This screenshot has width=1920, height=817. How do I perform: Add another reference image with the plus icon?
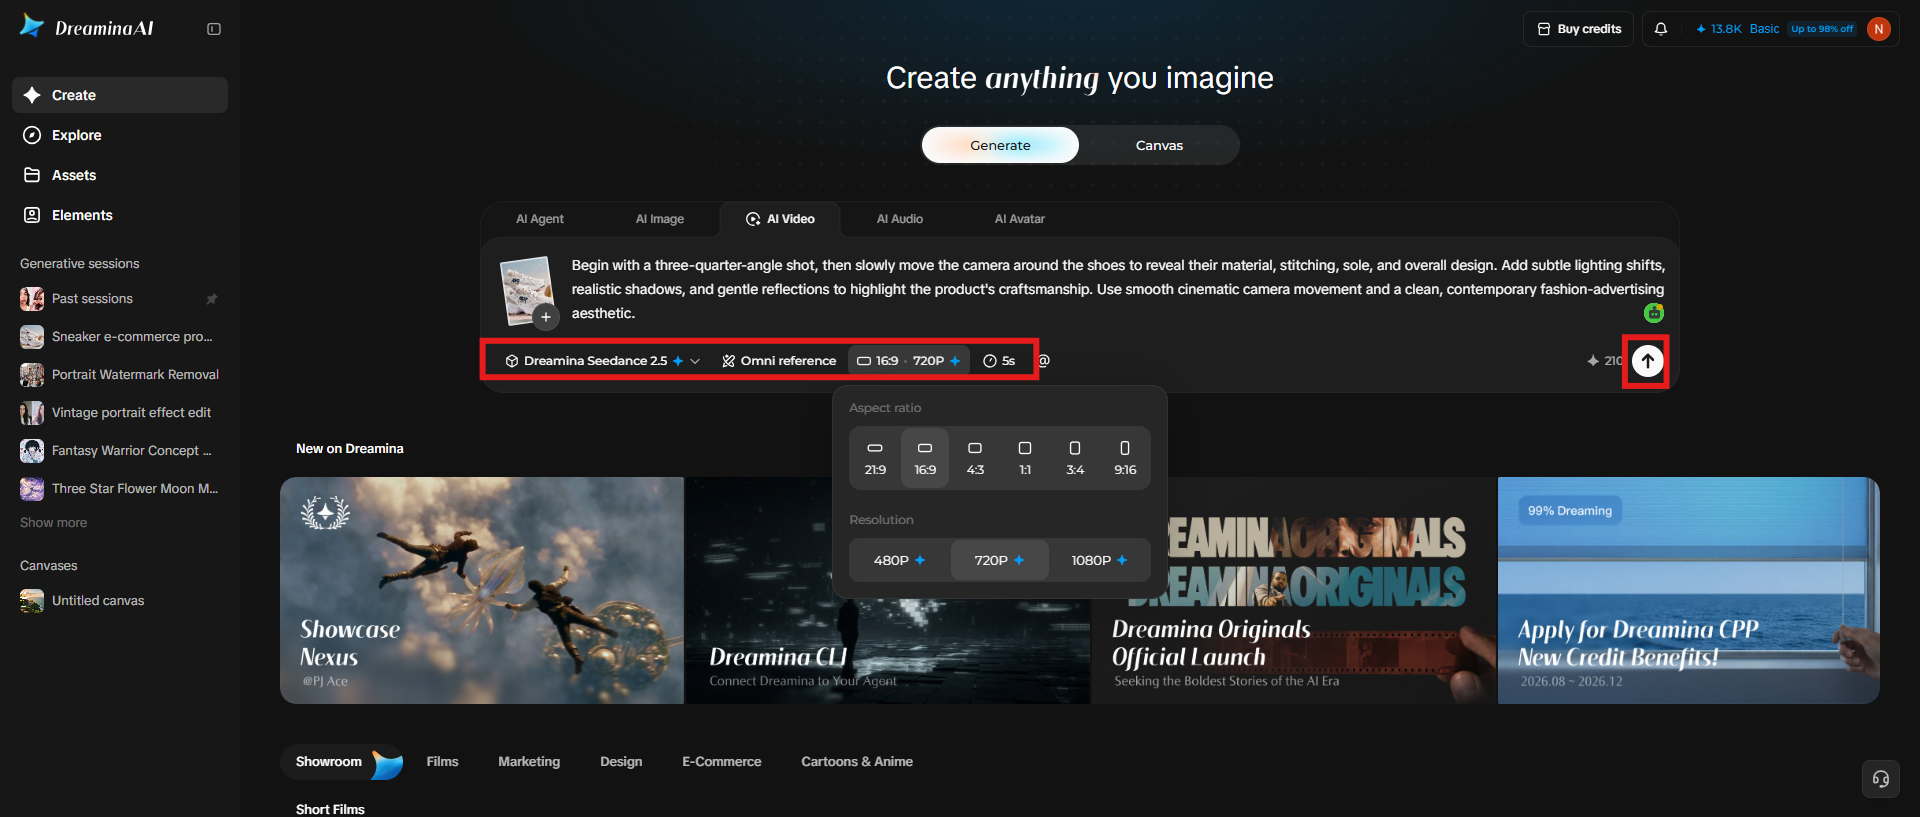(x=545, y=317)
